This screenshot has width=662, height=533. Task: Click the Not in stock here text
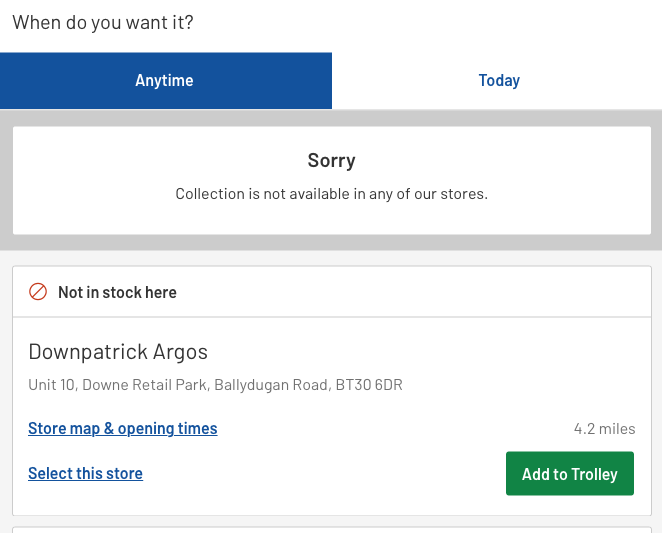pos(117,292)
